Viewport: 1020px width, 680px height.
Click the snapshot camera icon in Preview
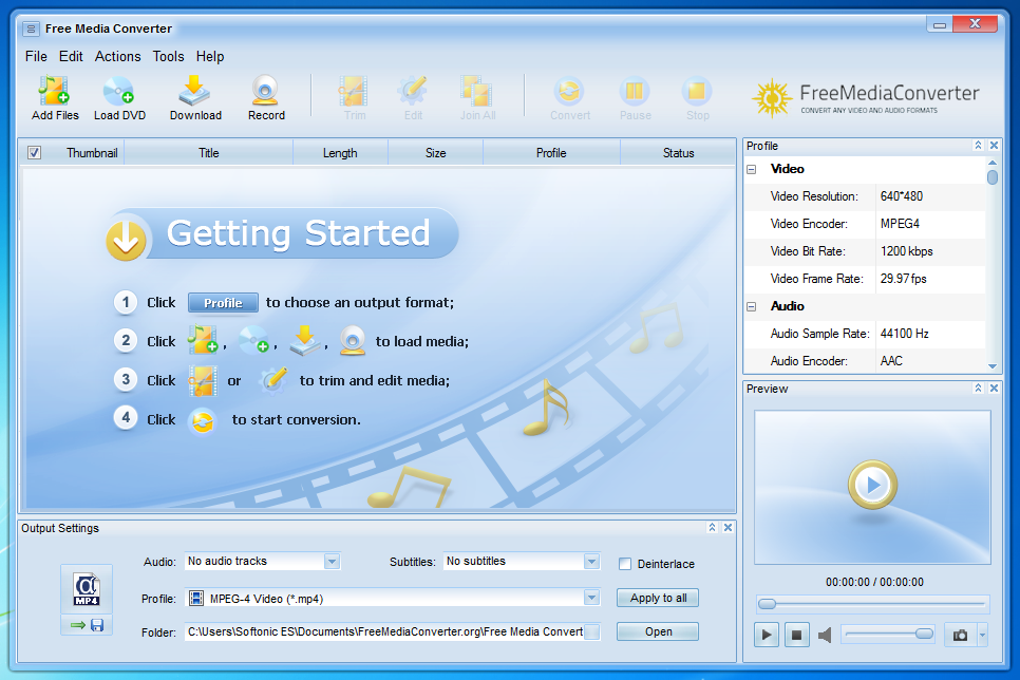960,635
